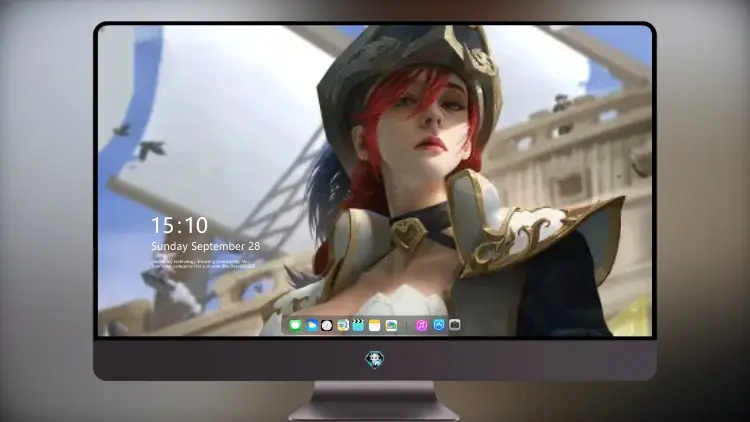750x422 pixels.
Task: Open the Weather app in dock
Action: click(x=311, y=326)
